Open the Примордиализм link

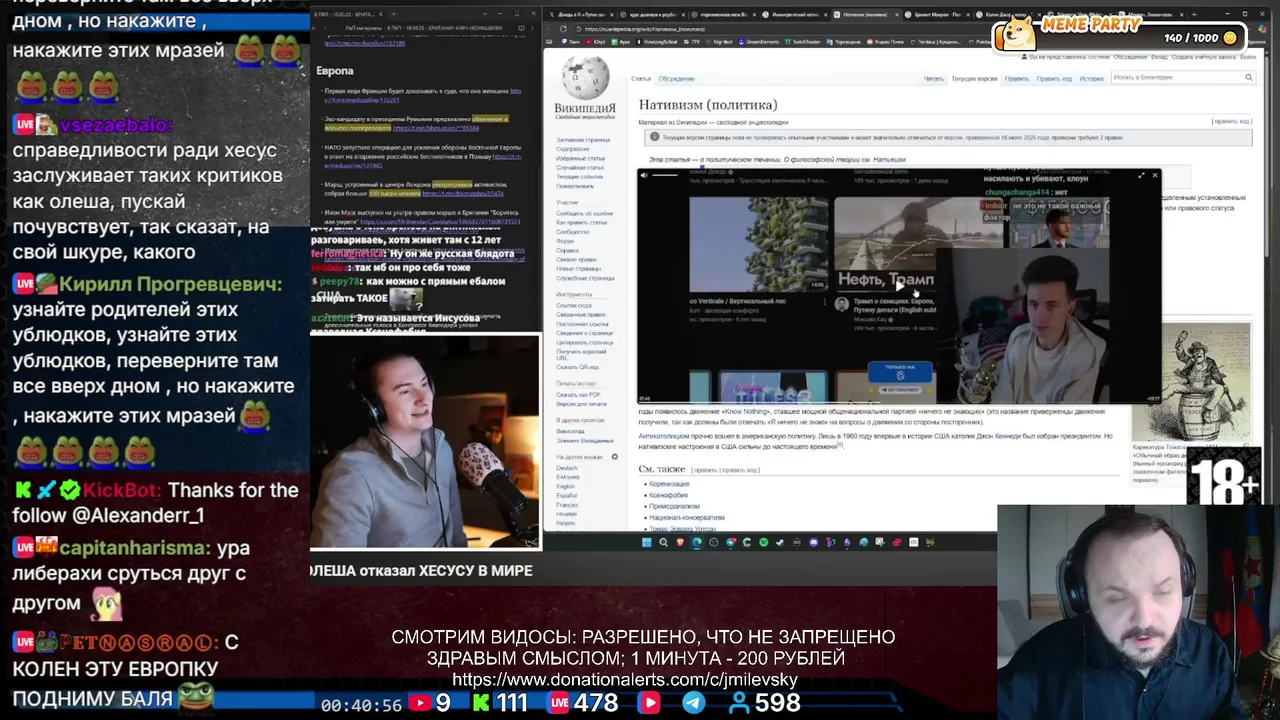coord(674,507)
